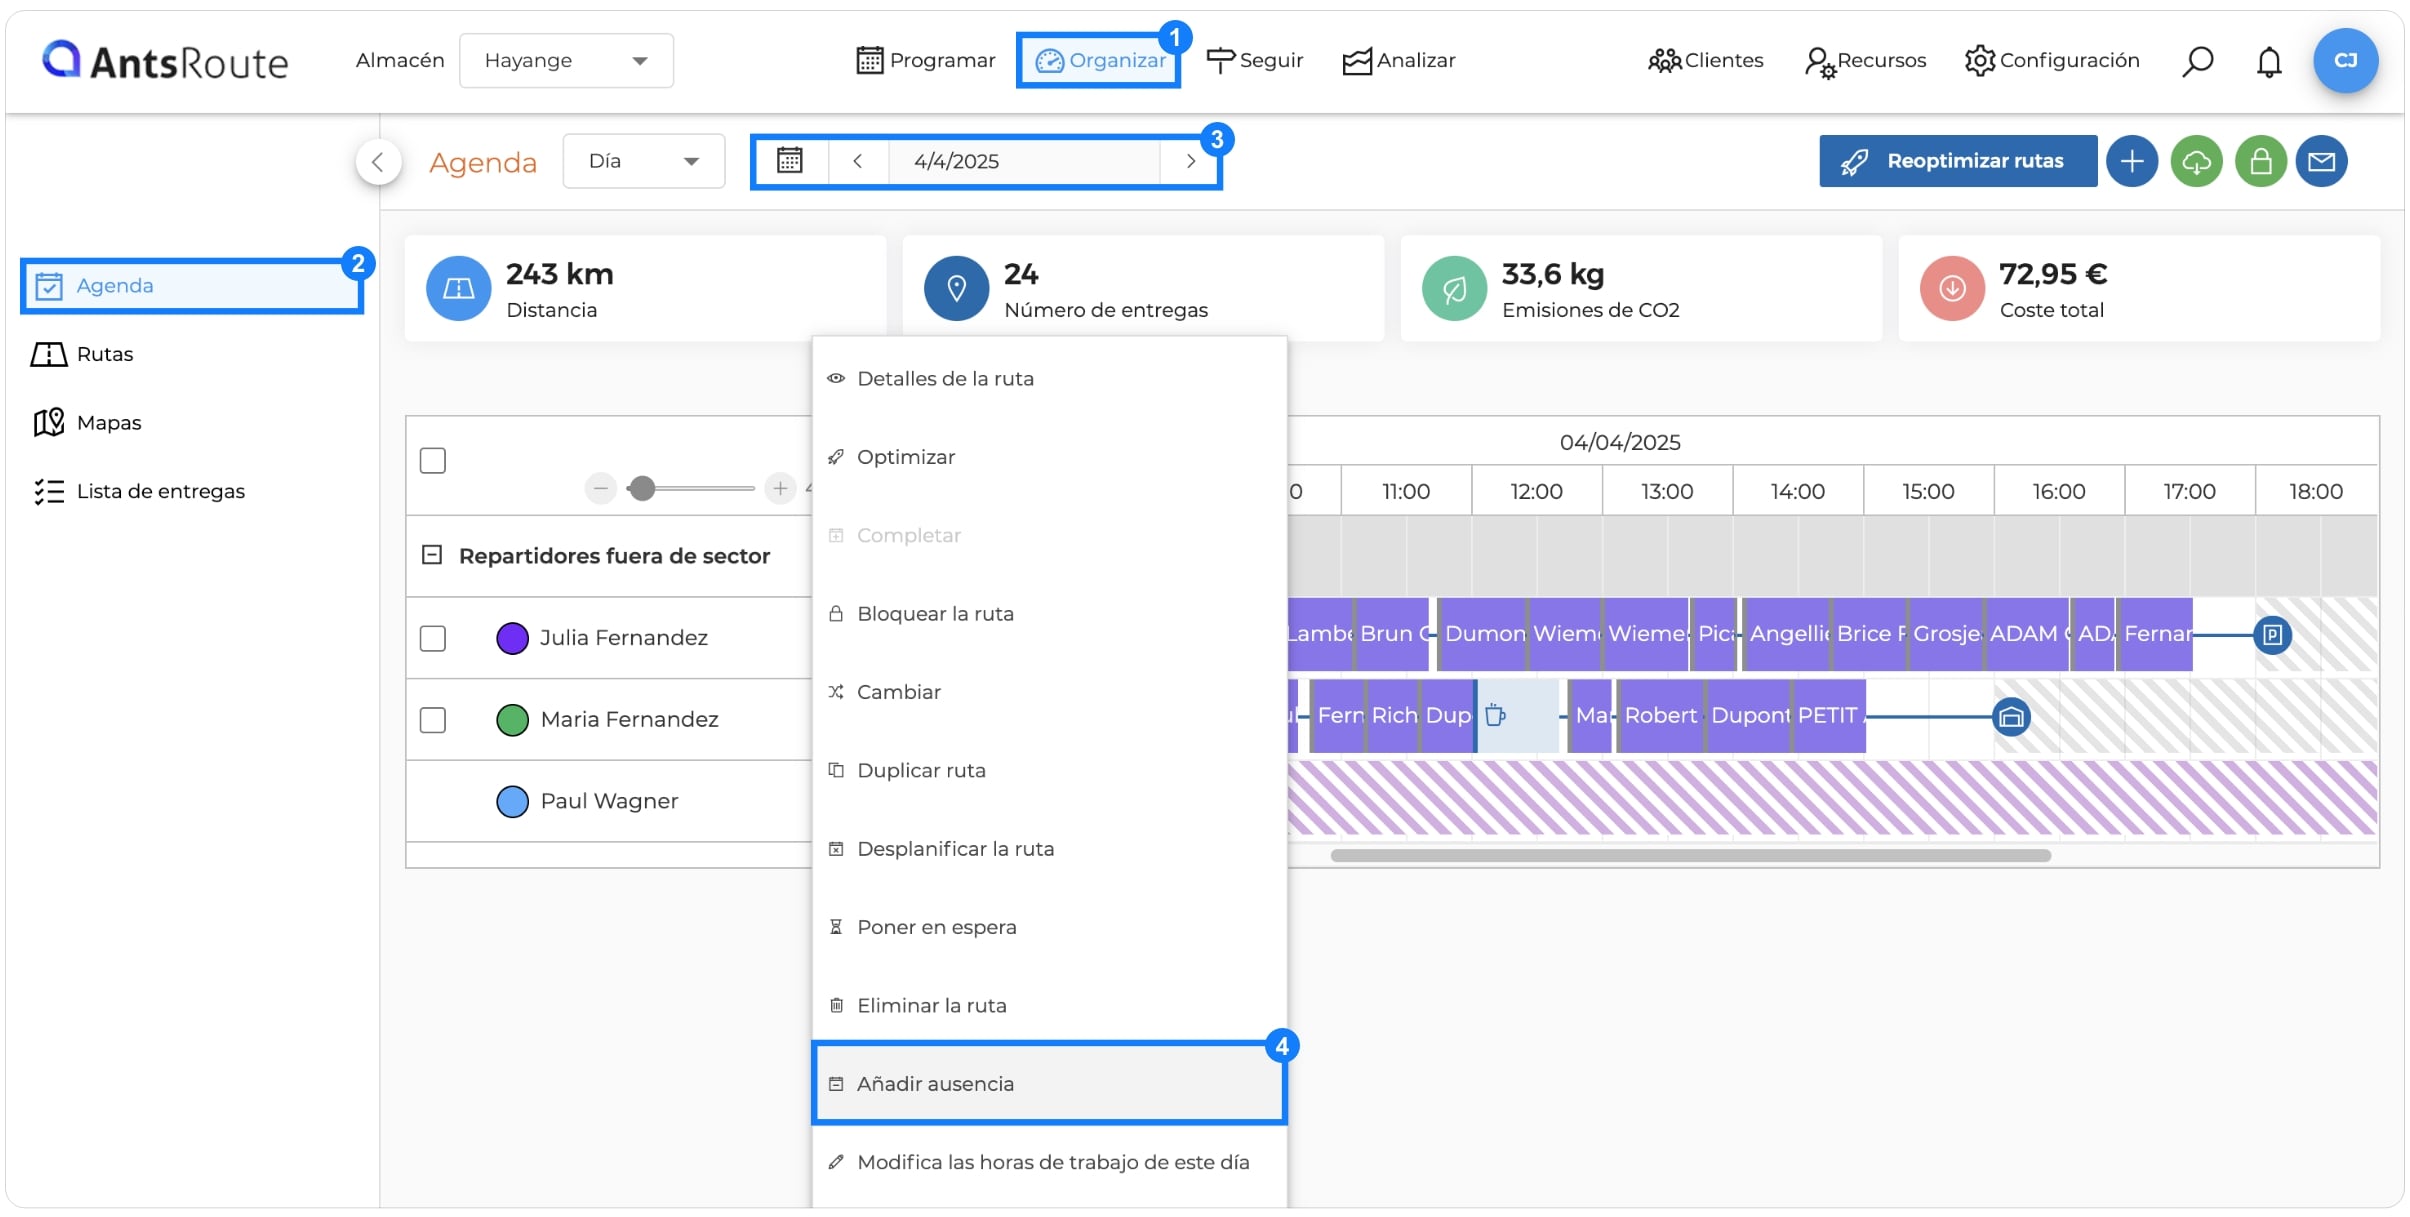2410x1217 pixels.
Task: Click the 4/4/2025 date field
Action: pos(1024,161)
